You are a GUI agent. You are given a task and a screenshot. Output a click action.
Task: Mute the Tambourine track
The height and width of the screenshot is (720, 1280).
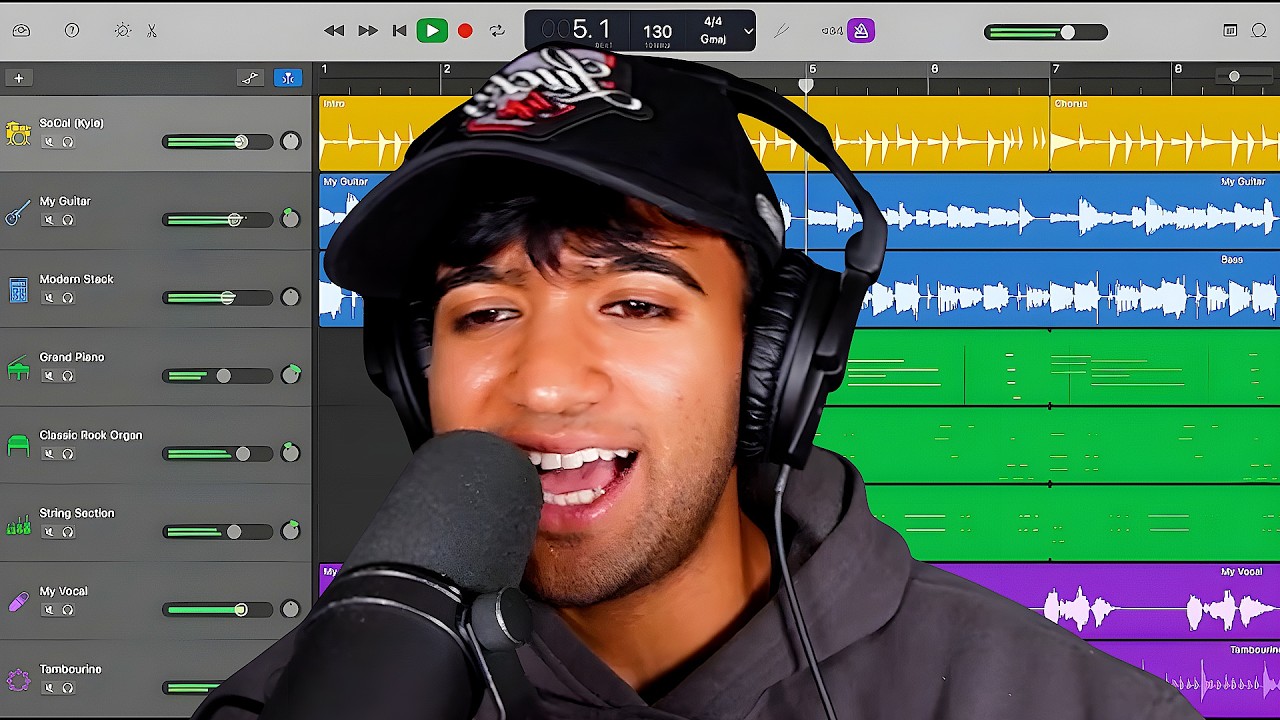48,688
